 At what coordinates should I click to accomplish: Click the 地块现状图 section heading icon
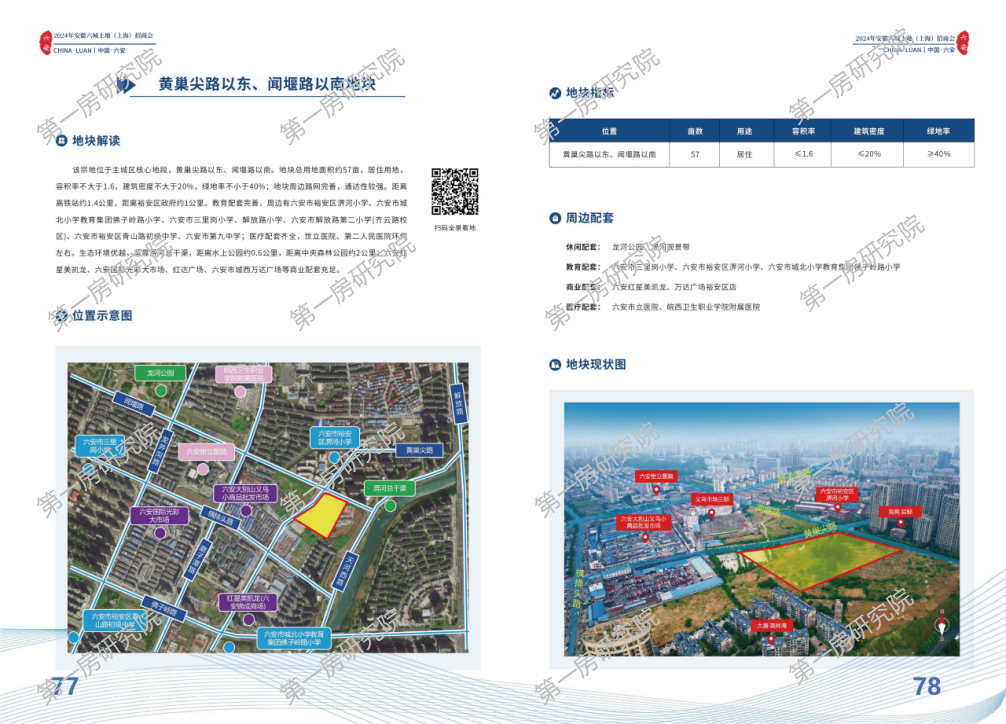pyautogui.click(x=555, y=364)
